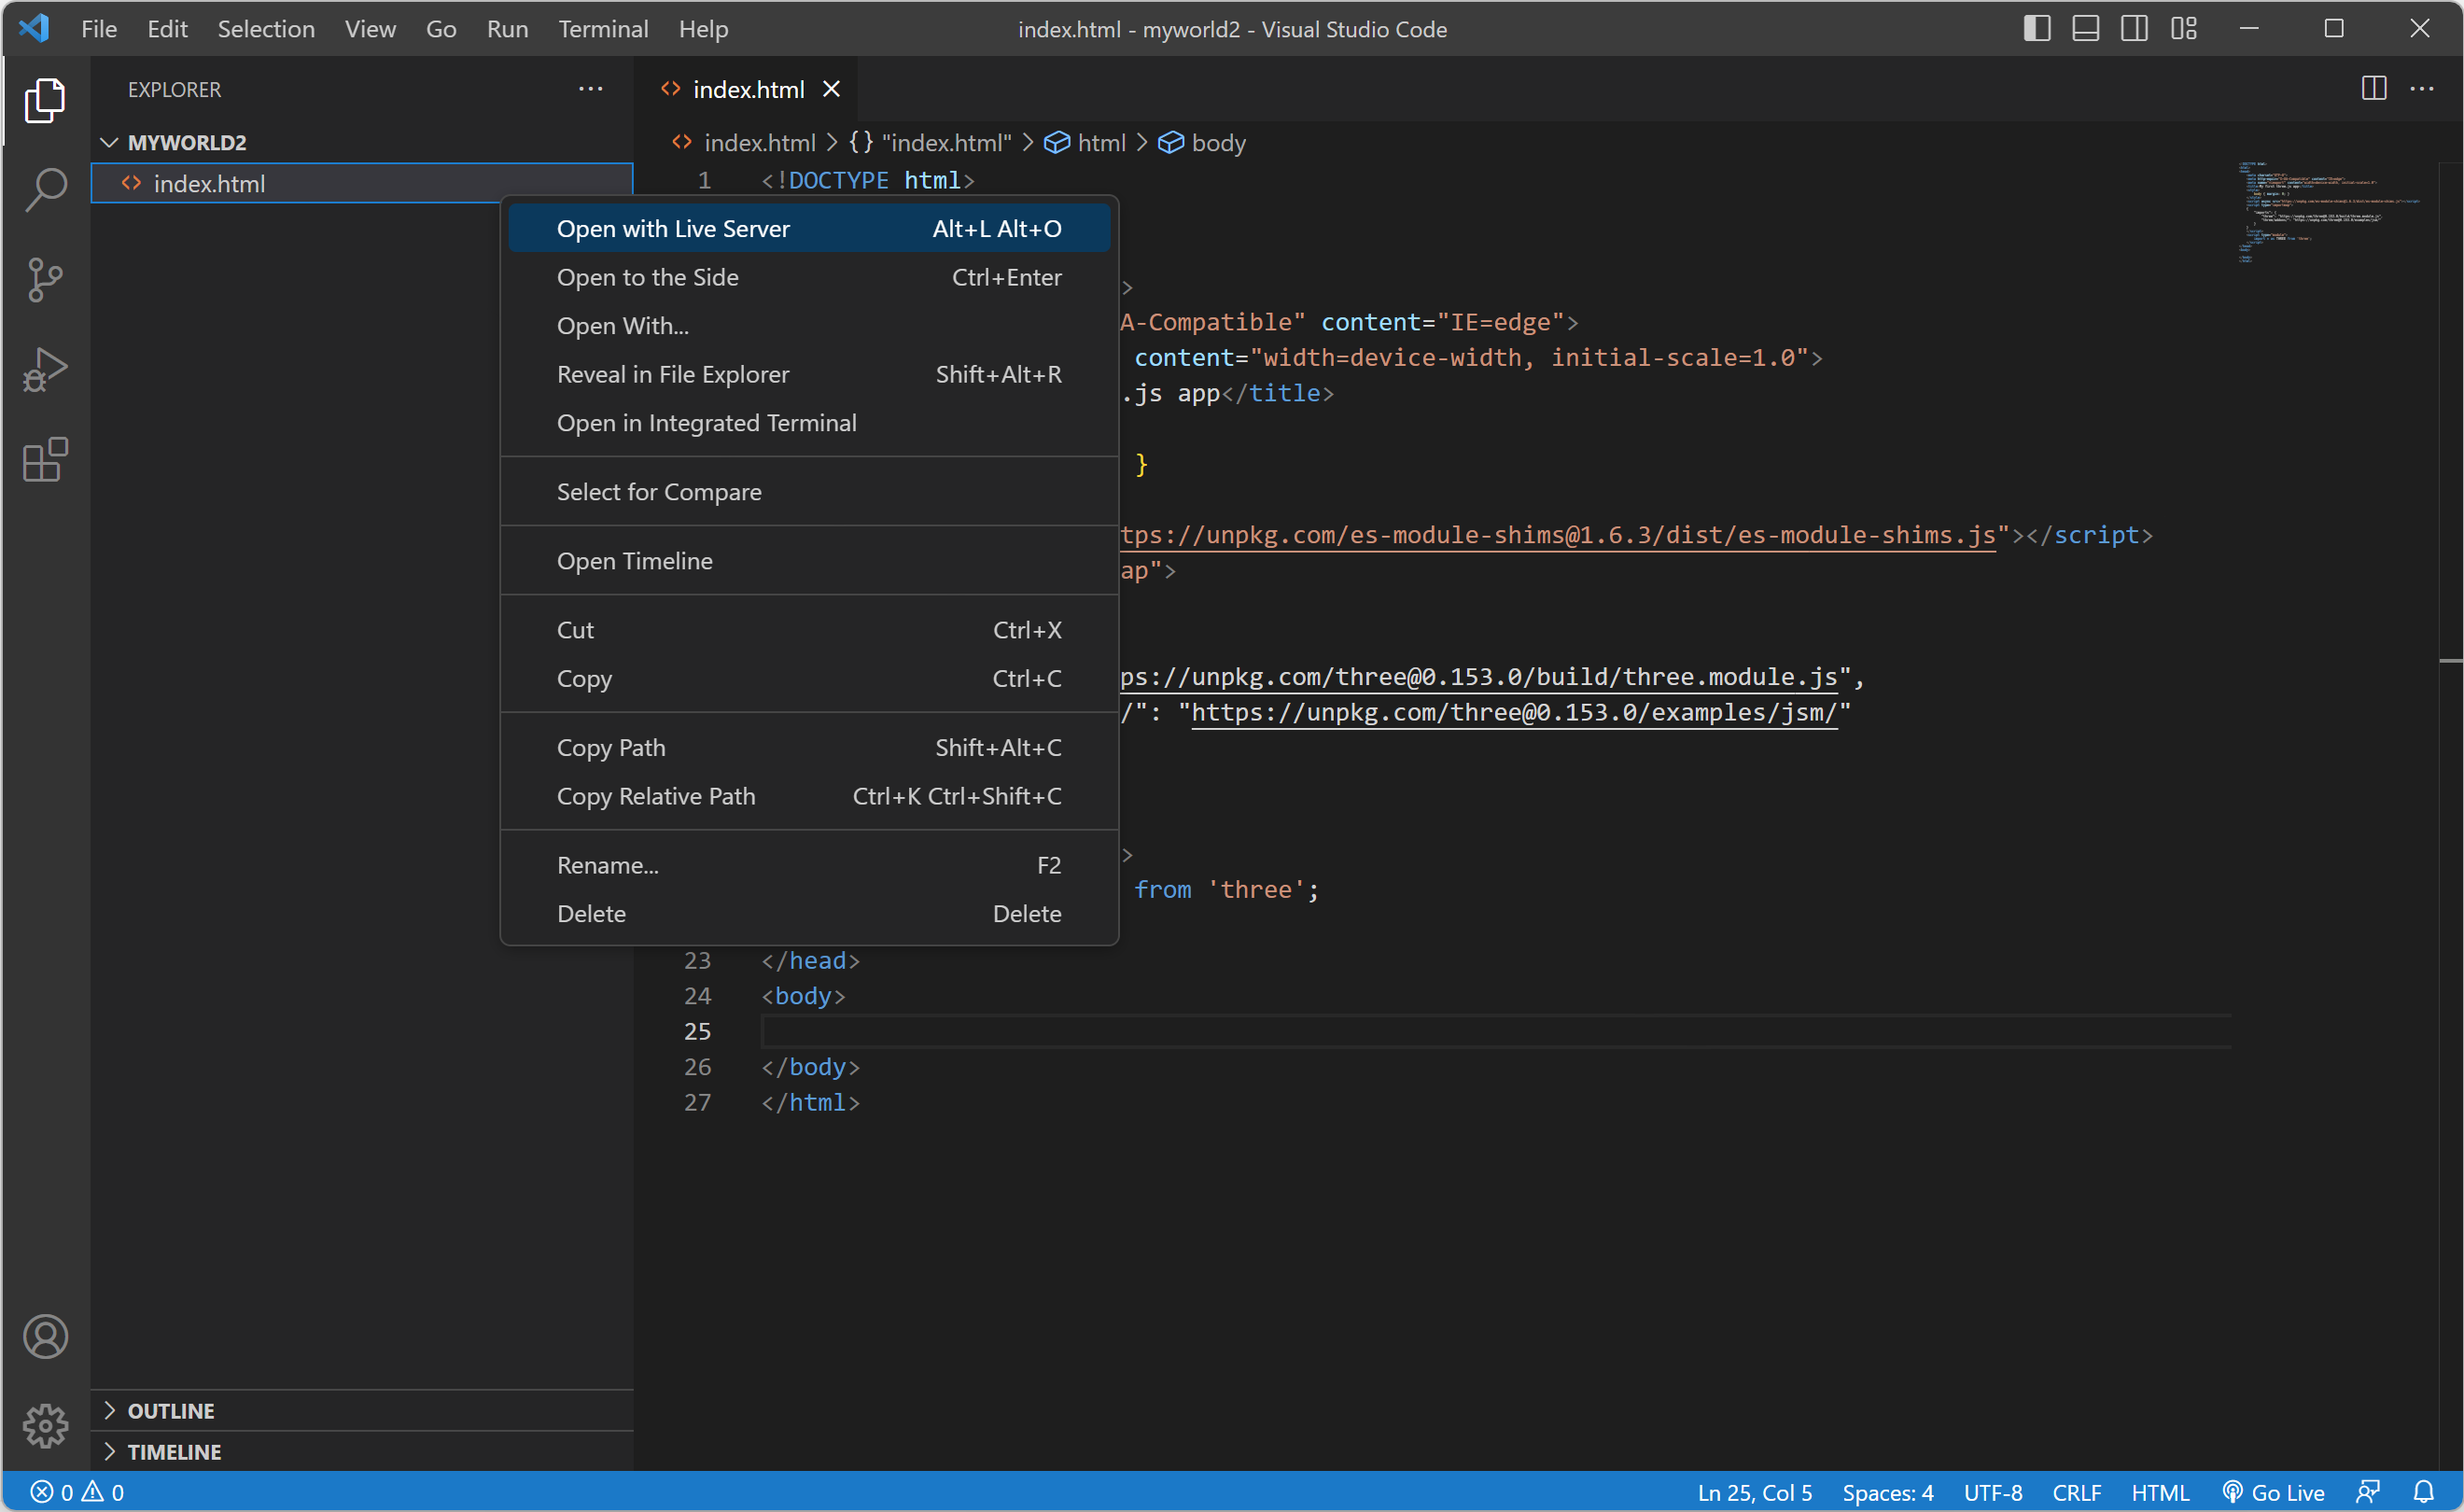Screen dimensions: 2464x1512
Task: Click the notifications bell in status bar
Action: point(2423,1492)
